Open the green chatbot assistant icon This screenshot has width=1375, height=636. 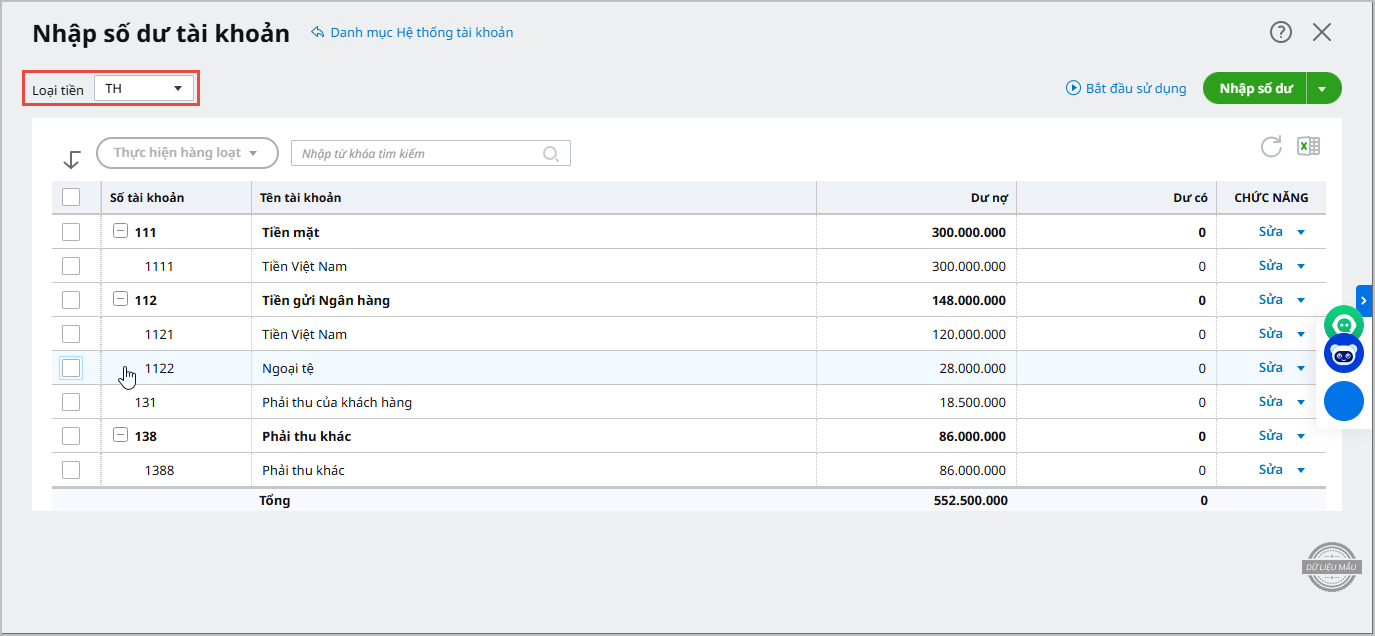pos(1344,324)
